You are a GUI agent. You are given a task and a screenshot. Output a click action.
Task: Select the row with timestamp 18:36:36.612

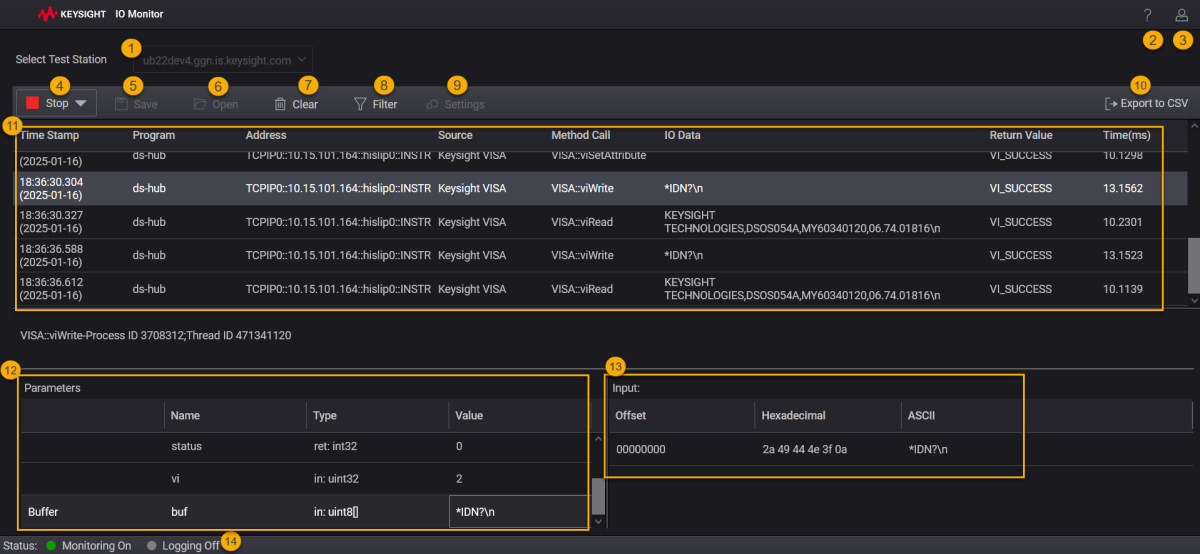point(602,289)
